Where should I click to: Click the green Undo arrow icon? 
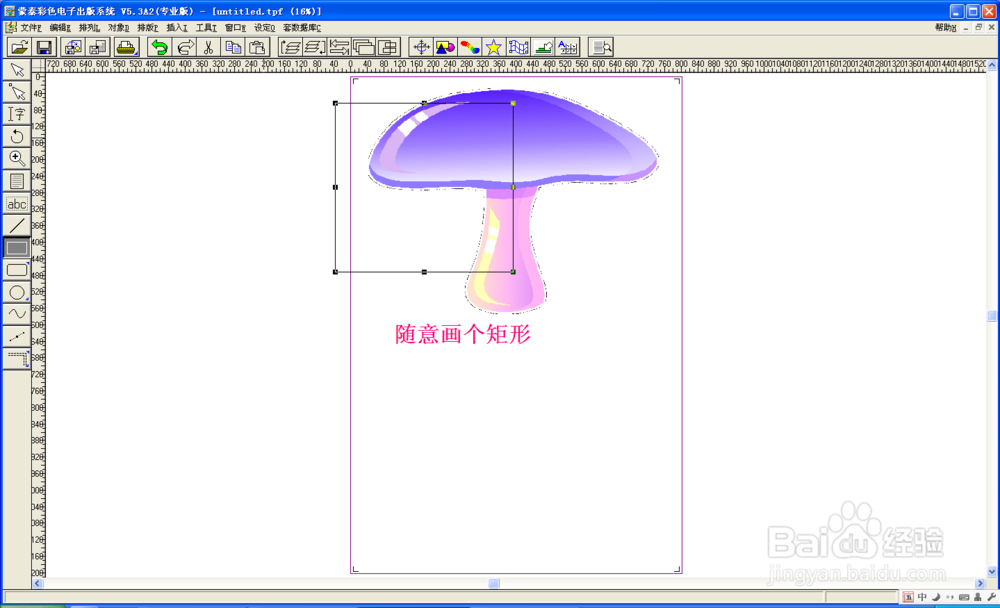point(160,46)
